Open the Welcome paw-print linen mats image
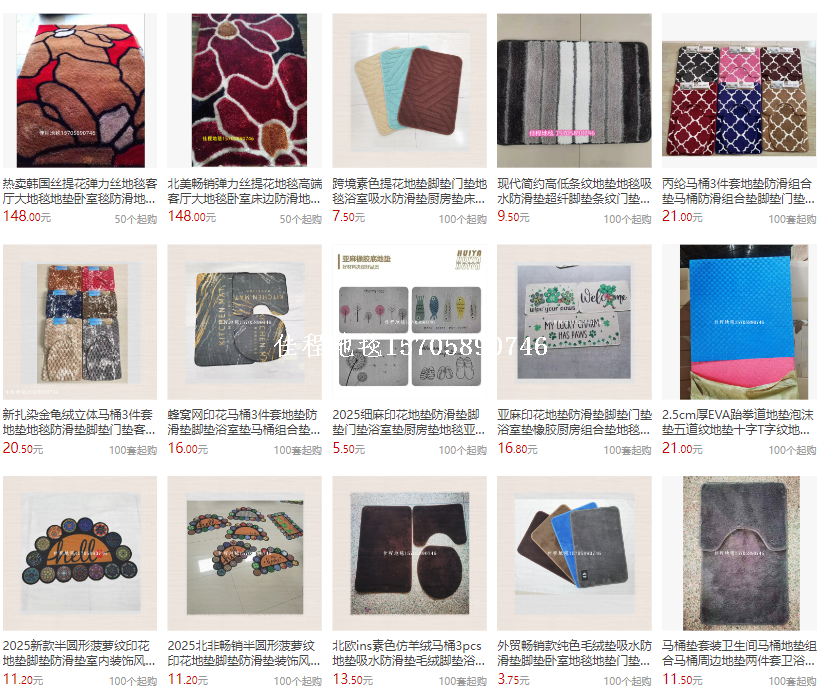822x691 pixels. 574,322
